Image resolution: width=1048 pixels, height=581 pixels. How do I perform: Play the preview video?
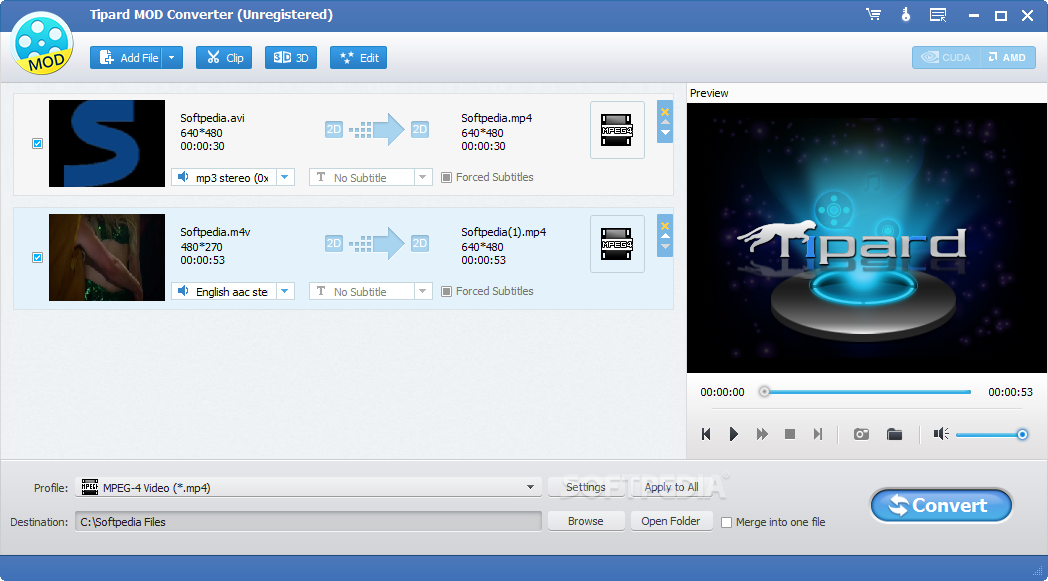[733, 435]
